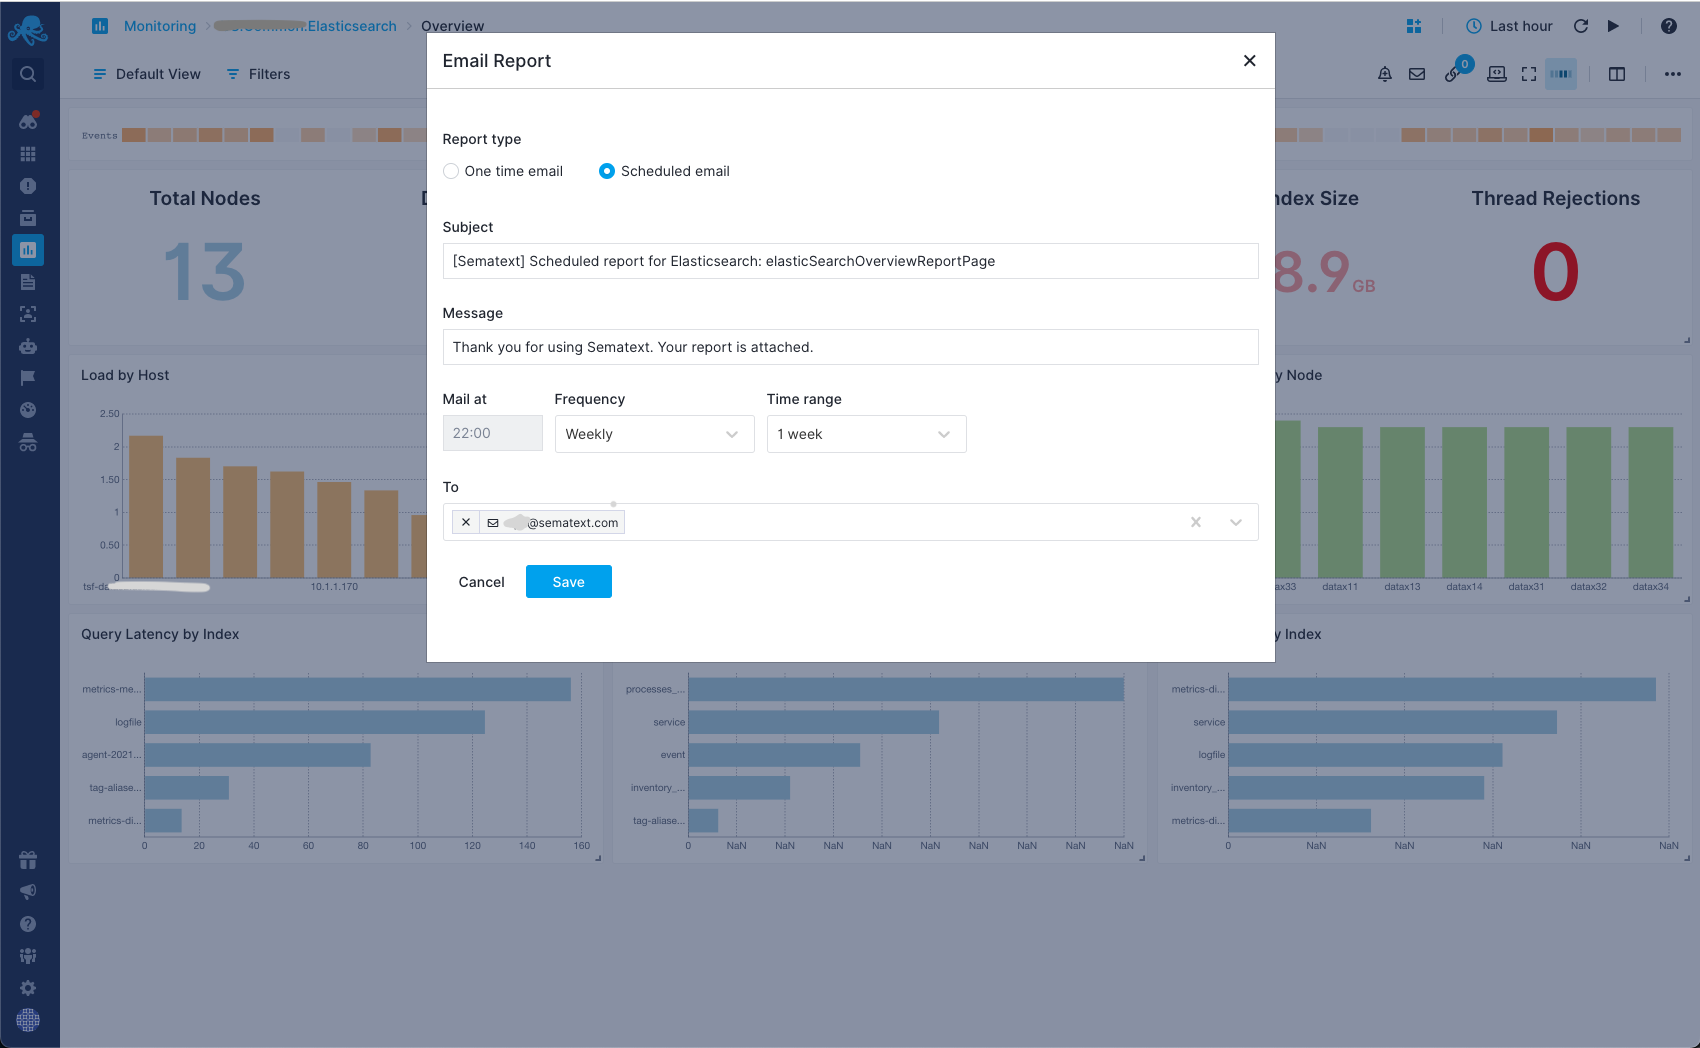Click the datax34 green bar
1700x1048 pixels.
click(1650, 502)
